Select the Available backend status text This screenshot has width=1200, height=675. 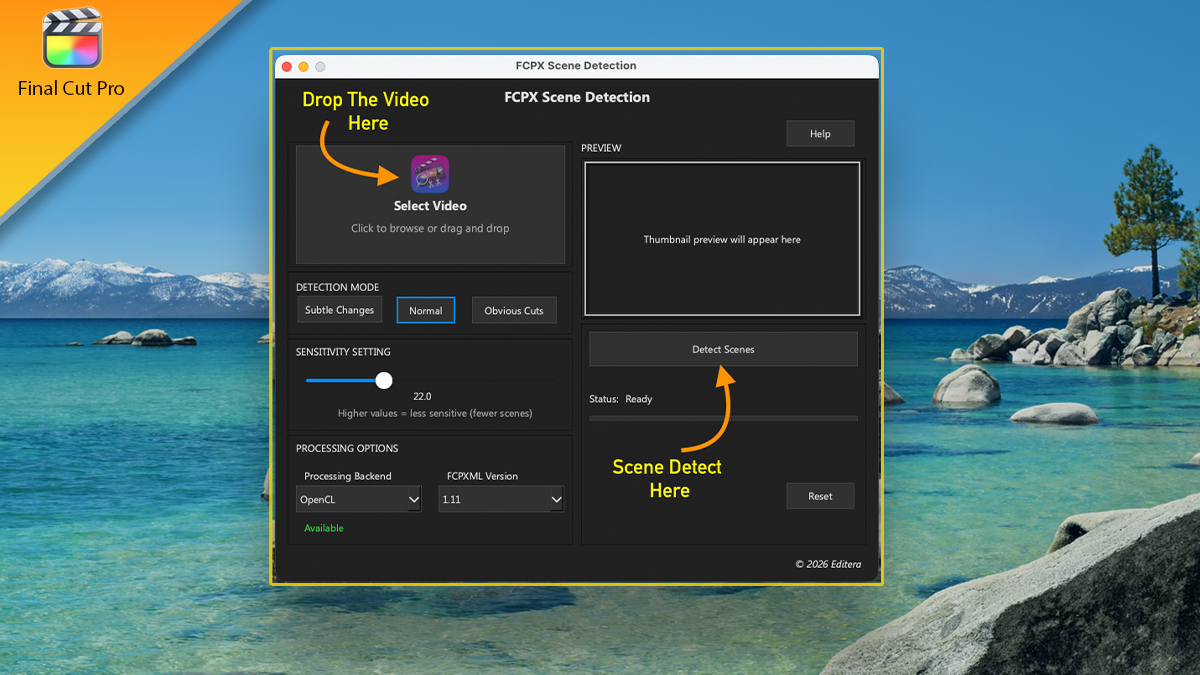pyautogui.click(x=323, y=527)
